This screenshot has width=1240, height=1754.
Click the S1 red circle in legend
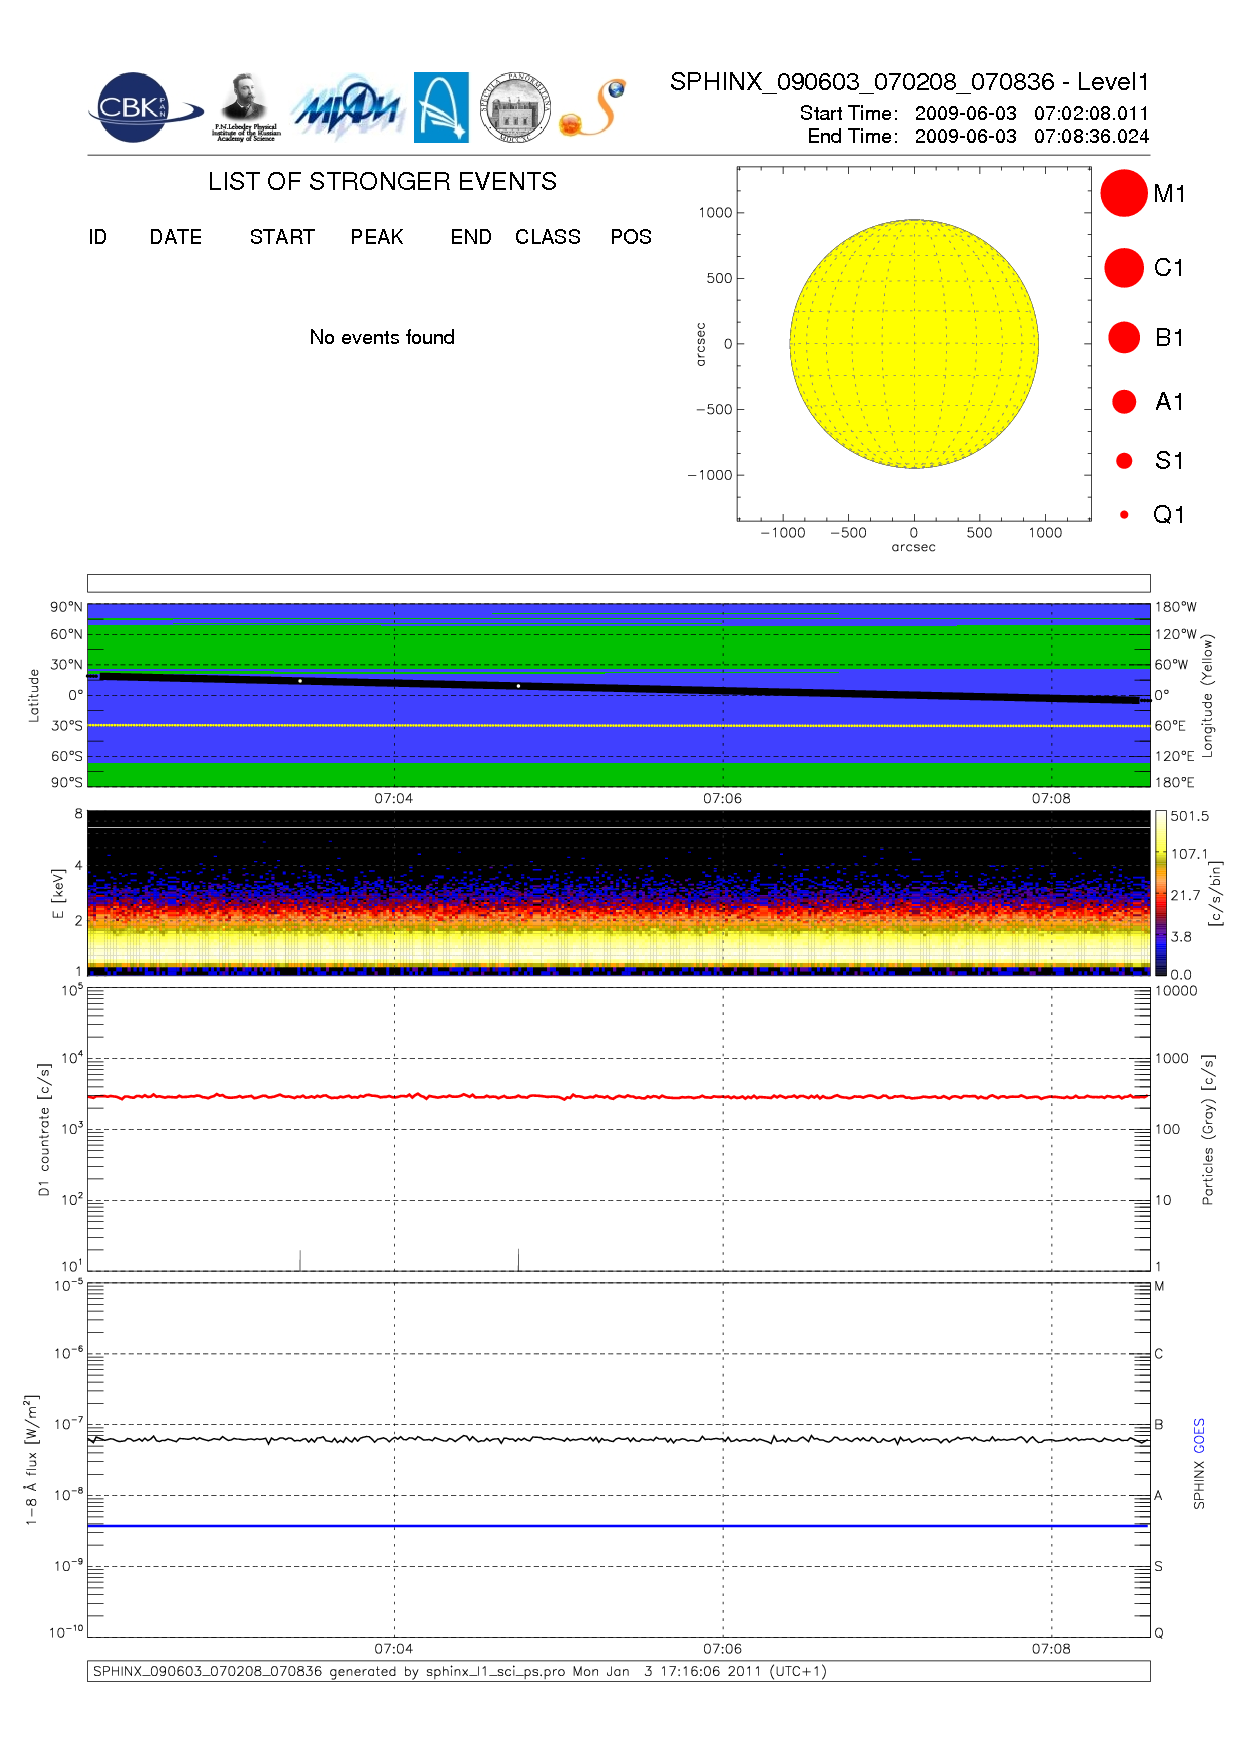tap(1124, 461)
